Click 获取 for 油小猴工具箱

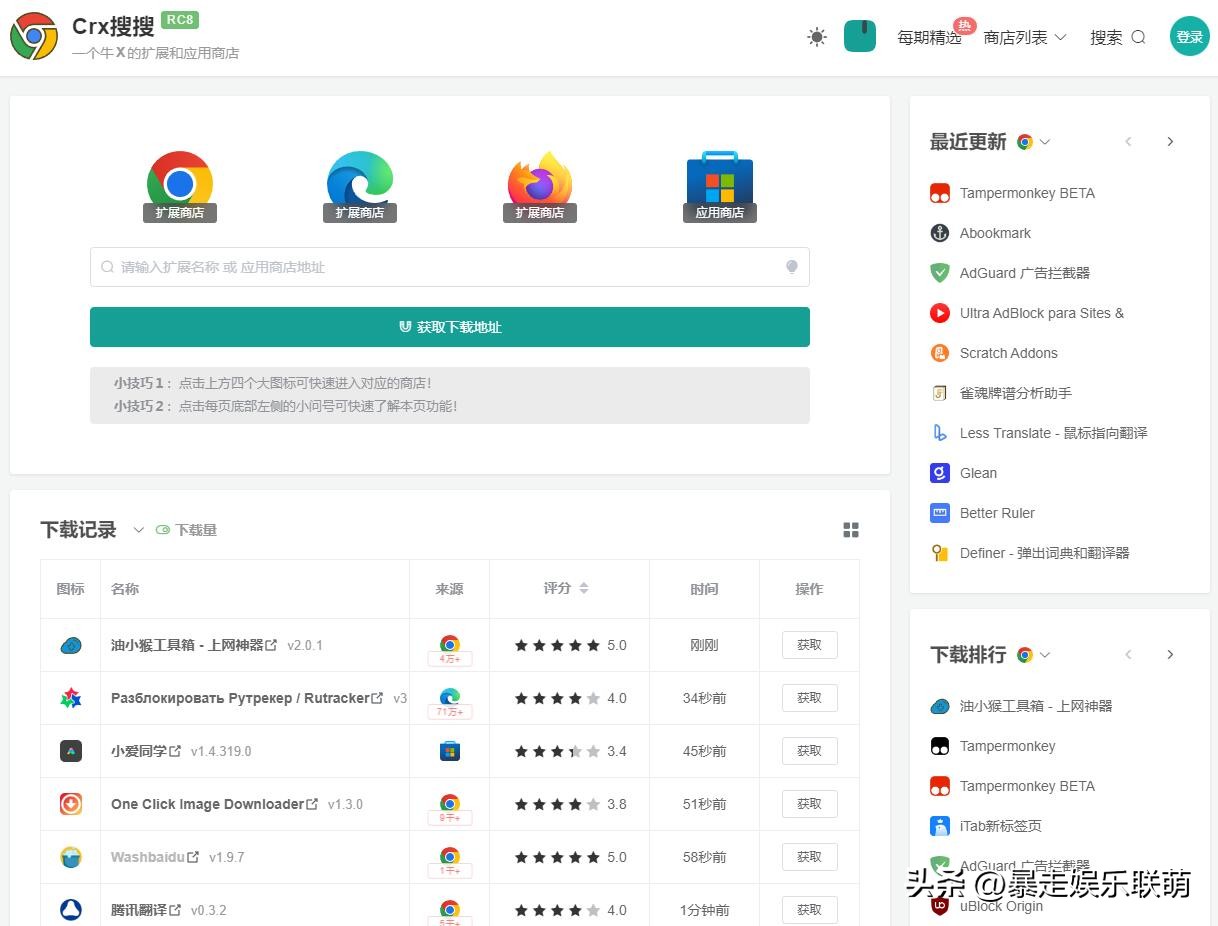[808, 645]
